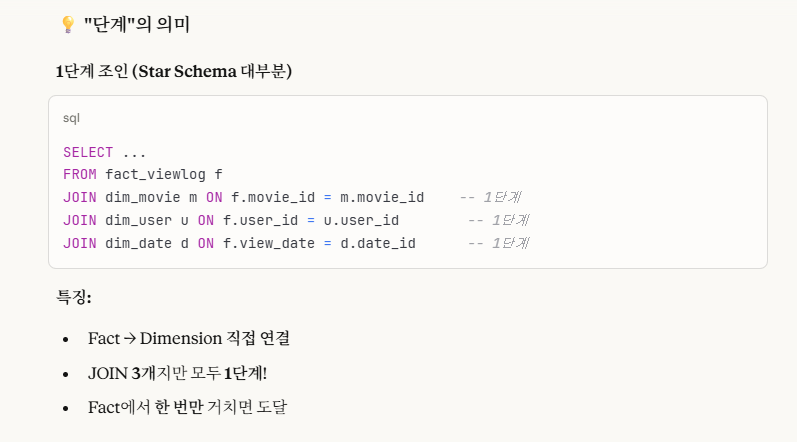Image resolution: width=797 pixels, height=442 pixels.
Task: Click the "특징:" label
Action: coord(74,297)
